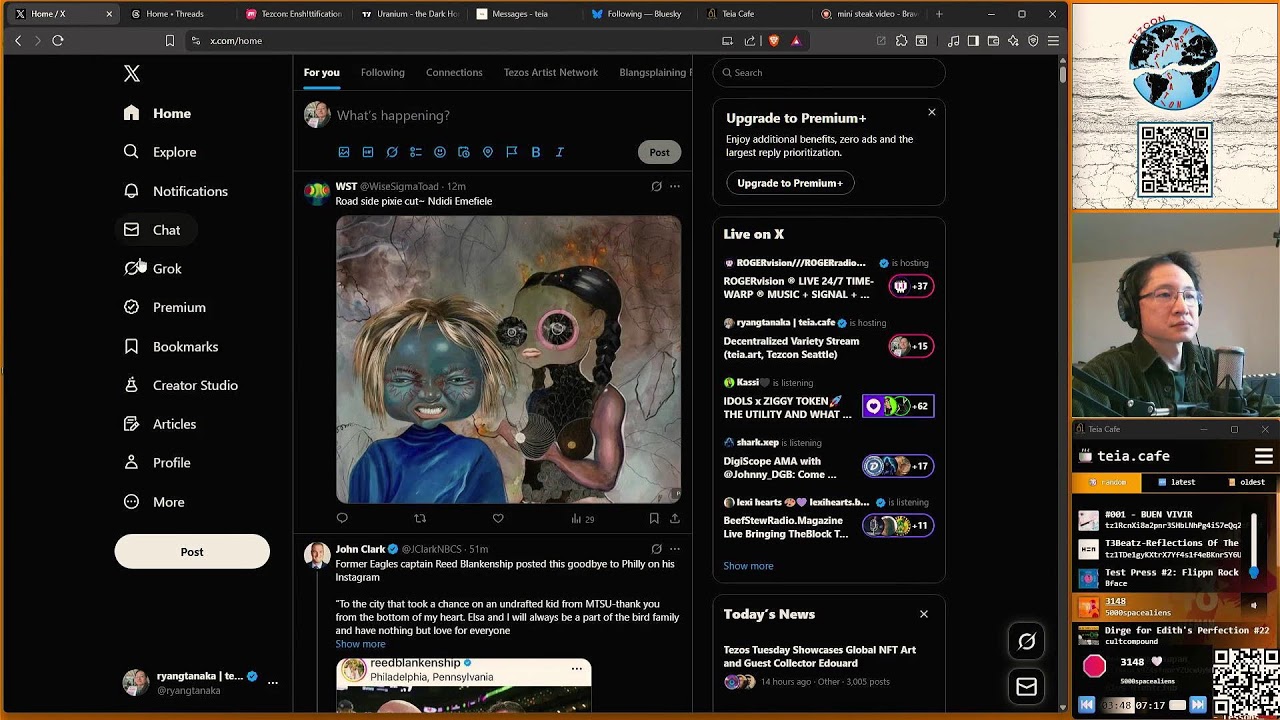The width and height of the screenshot is (1280, 720).
Task: Click the schedule post icon in composer
Action: [x=464, y=152]
